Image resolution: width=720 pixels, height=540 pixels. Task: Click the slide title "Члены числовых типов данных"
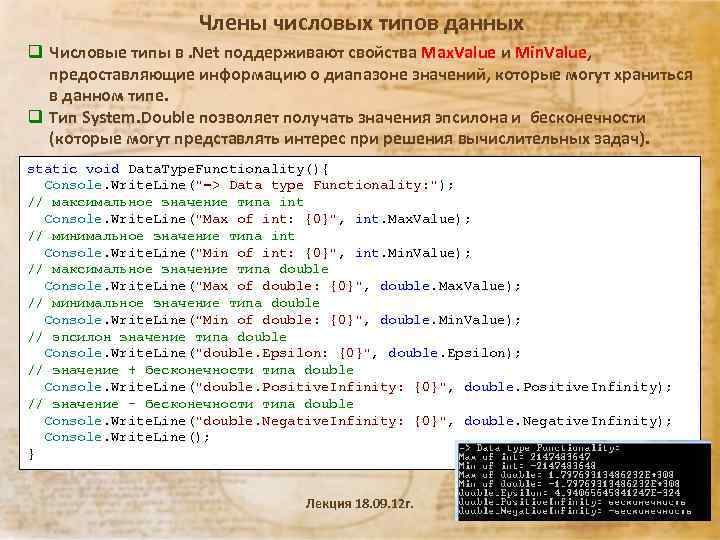click(361, 23)
